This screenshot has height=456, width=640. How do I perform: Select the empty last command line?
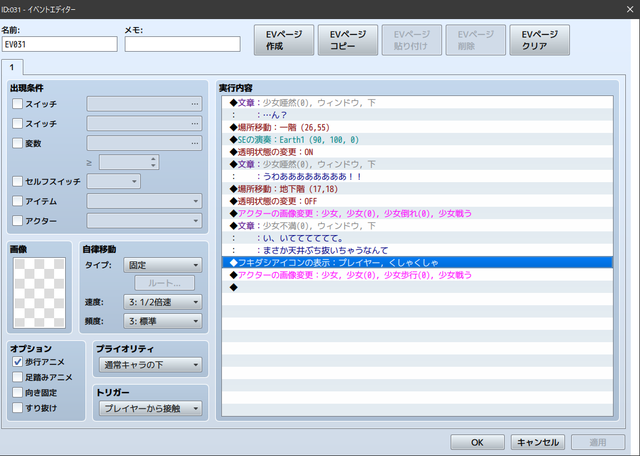point(417,287)
